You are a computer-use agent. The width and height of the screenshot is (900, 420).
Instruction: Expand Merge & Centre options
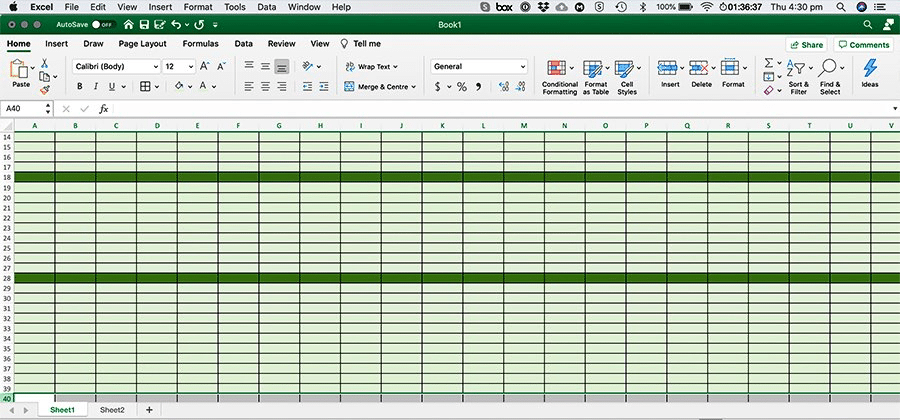pos(413,87)
